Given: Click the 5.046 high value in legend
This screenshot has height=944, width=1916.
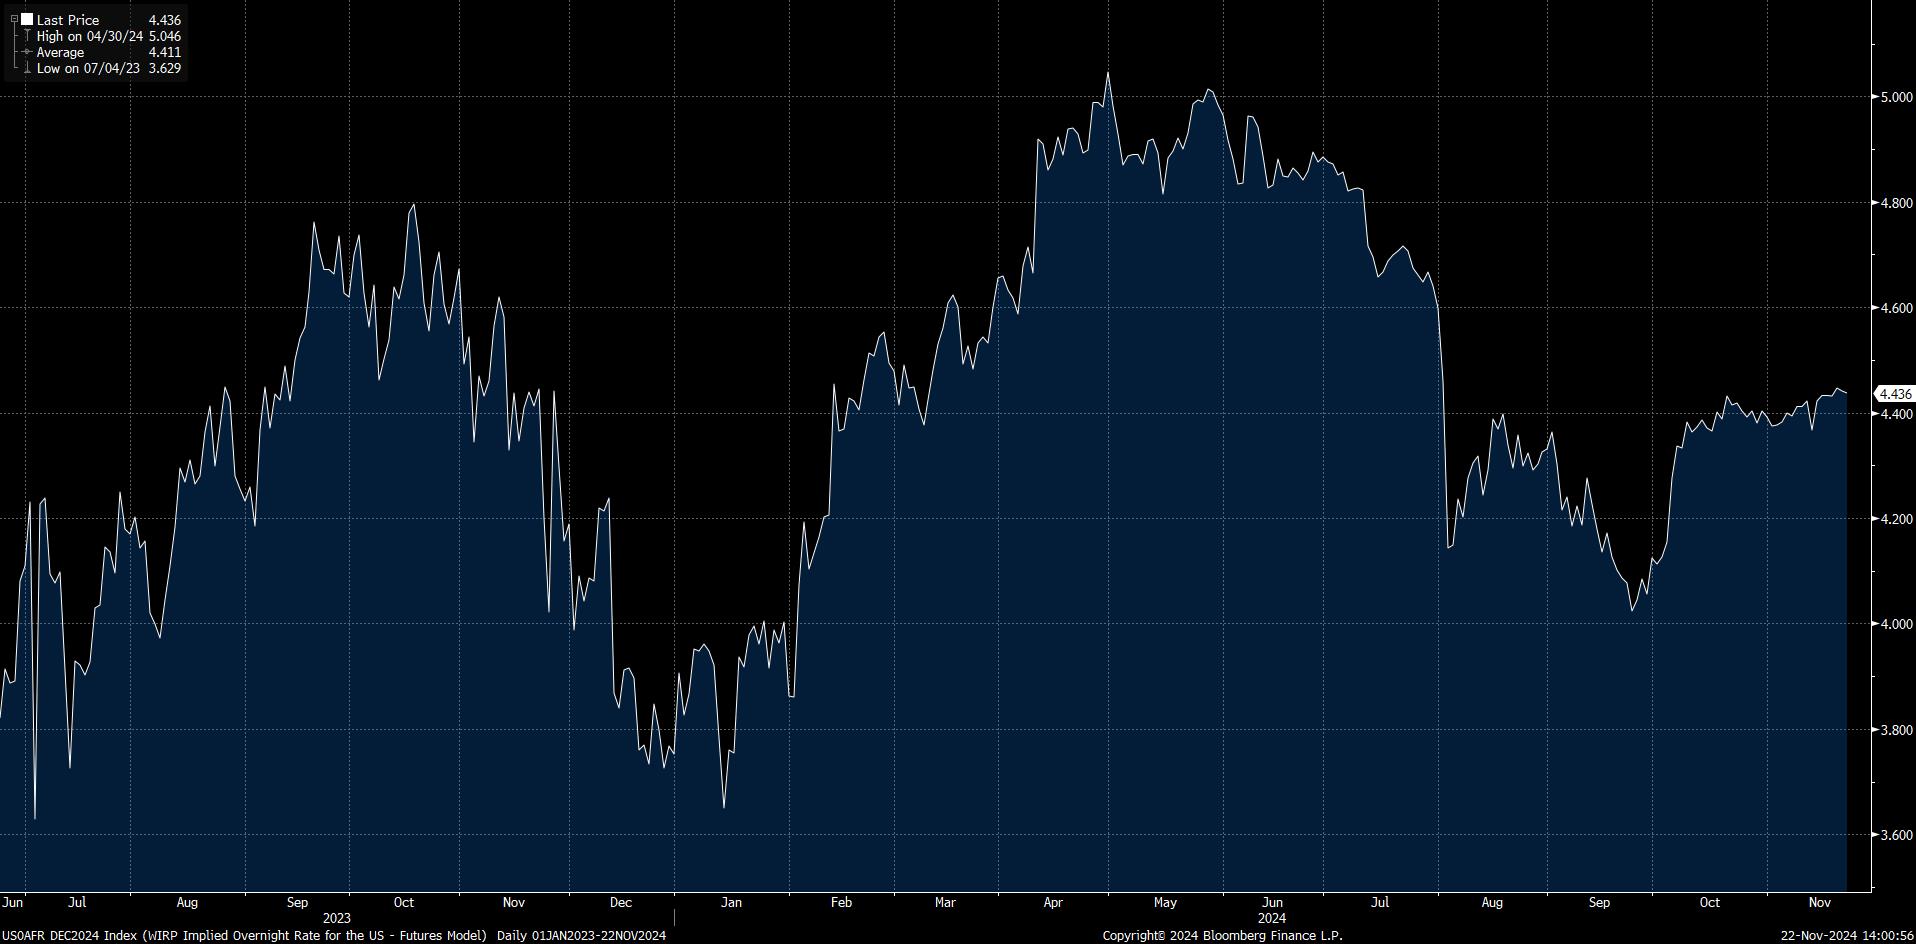Looking at the screenshot, I should [164, 36].
